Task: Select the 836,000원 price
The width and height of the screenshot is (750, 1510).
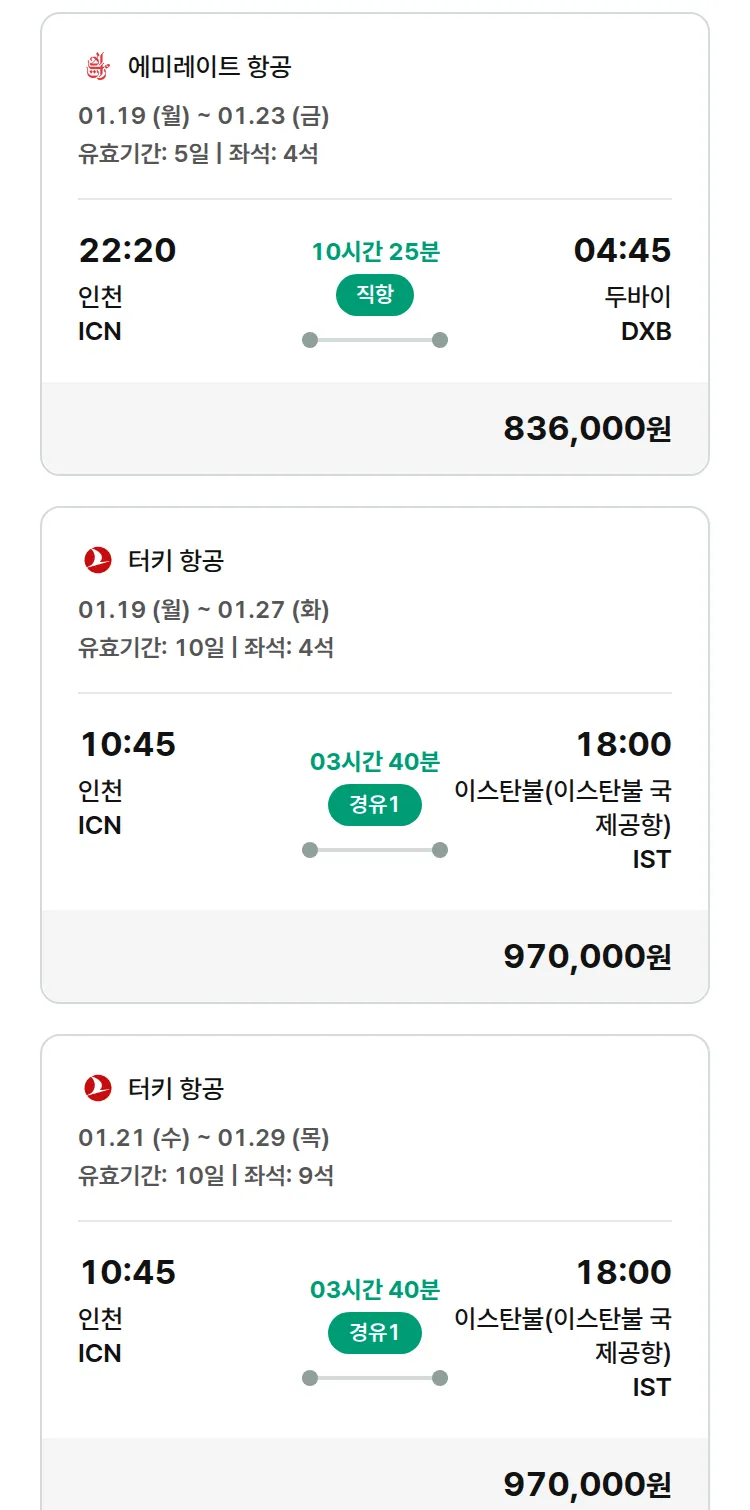Action: click(587, 429)
